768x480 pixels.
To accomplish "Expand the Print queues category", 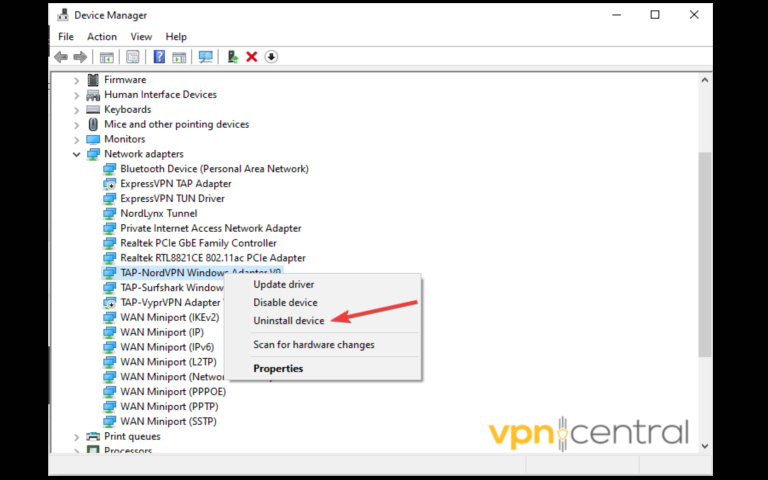I will [77, 437].
